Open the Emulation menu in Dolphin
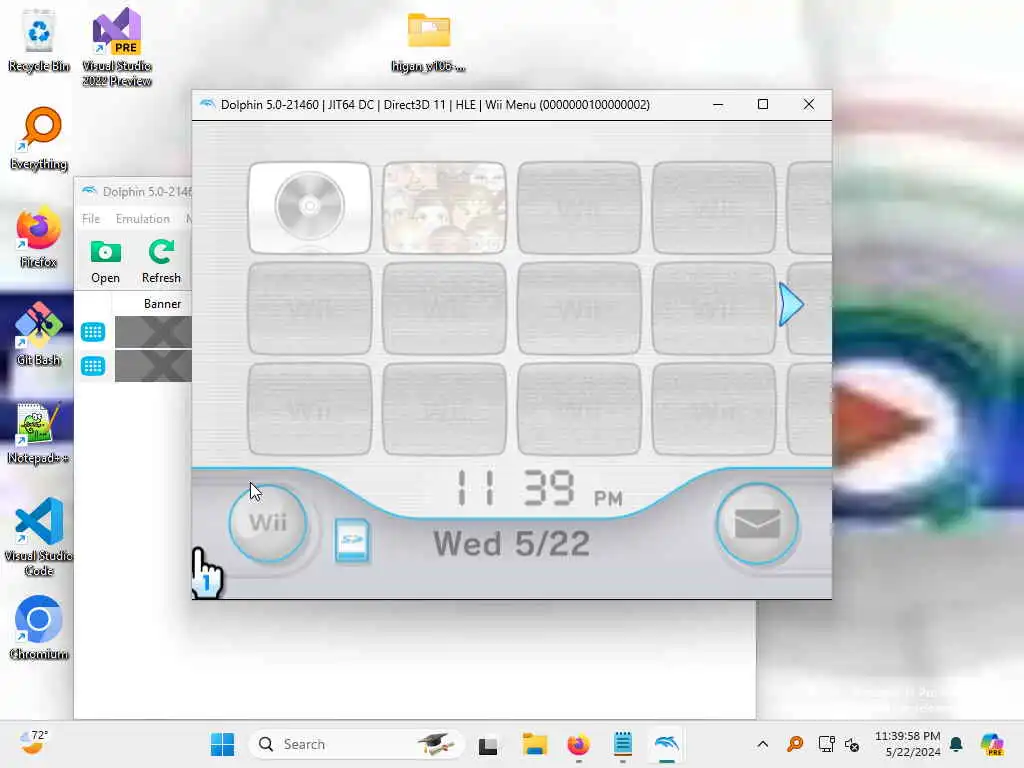Viewport: 1024px width, 768px height. coord(142,219)
